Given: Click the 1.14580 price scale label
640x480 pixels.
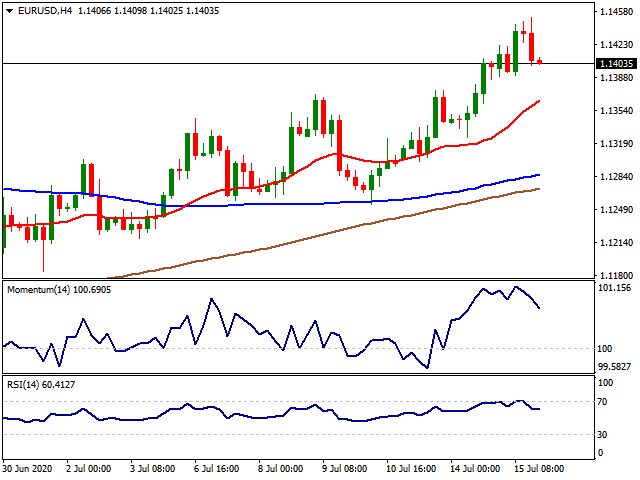Looking at the screenshot, I should (x=616, y=12).
